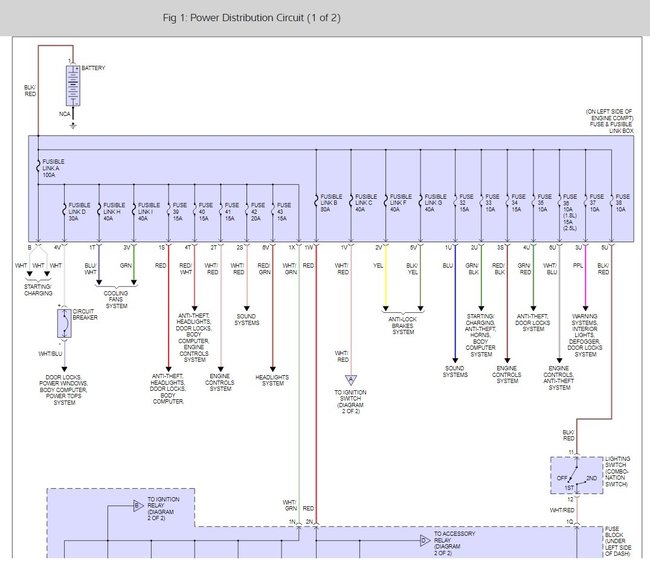This screenshot has width=650, height=563.
Task: Click the YEL wire color label
Action: tap(378, 266)
